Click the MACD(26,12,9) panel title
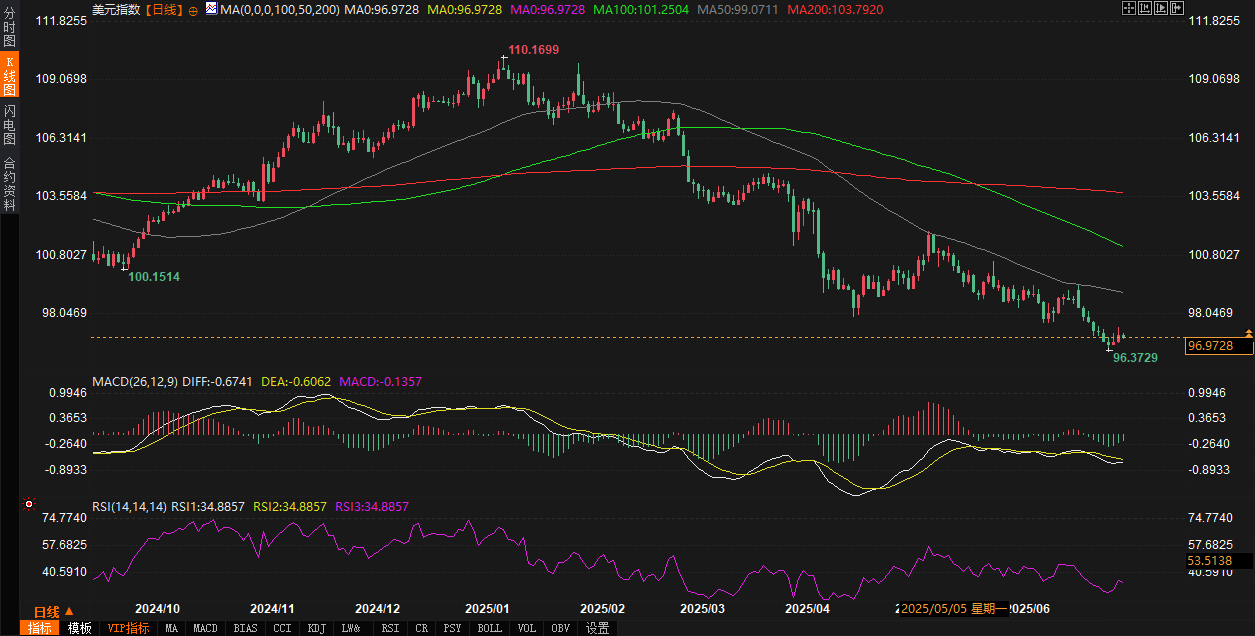Viewport: 1255px width, 636px height. pyautogui.click(x=135, y=381)
